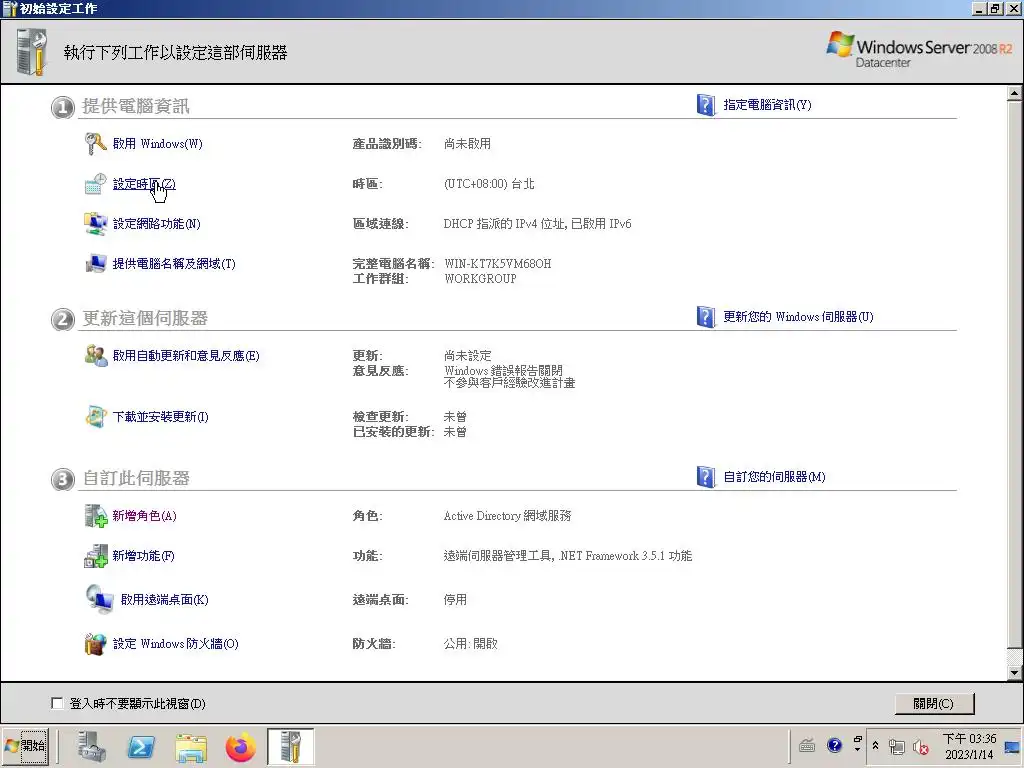Image resolution: width=1024 pixels, height=768 pixels.
Task: Click the scrollbar up arrow
Action: point(1015,93)
